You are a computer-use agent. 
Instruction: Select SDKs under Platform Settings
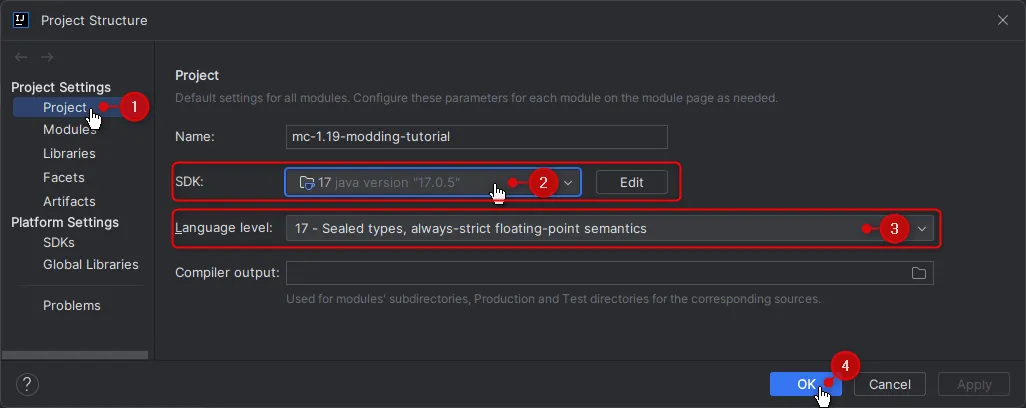[x=59, y=243]
